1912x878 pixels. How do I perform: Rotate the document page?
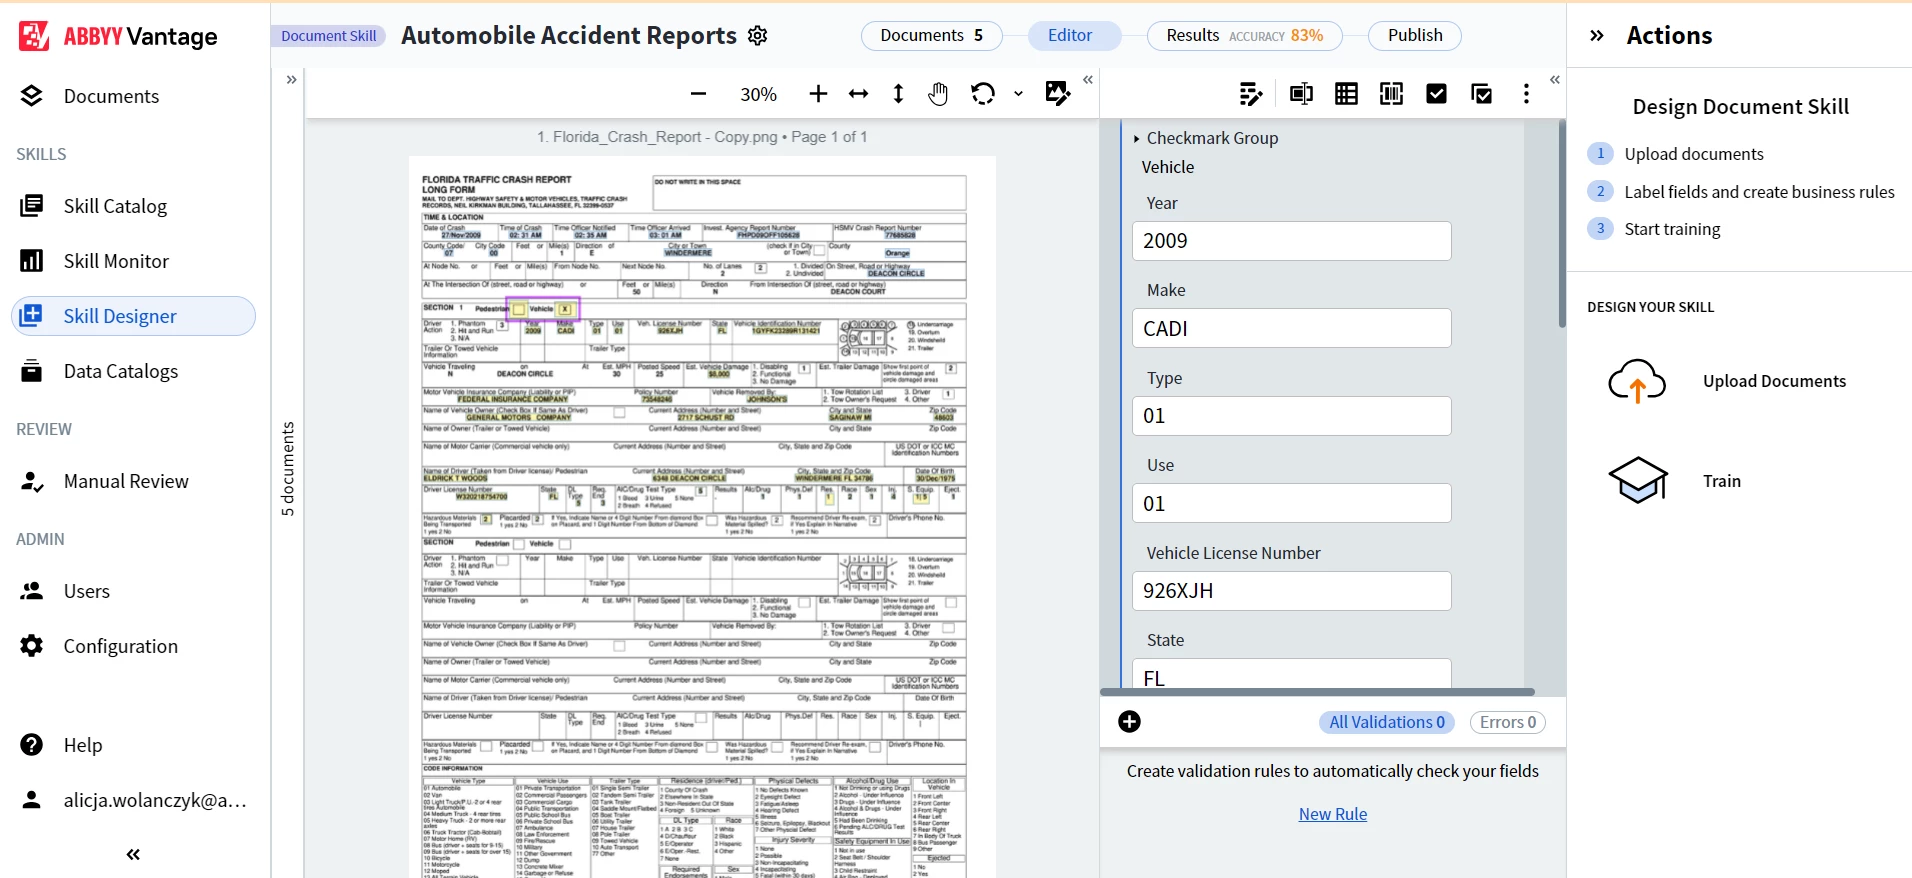pos(983,94)
